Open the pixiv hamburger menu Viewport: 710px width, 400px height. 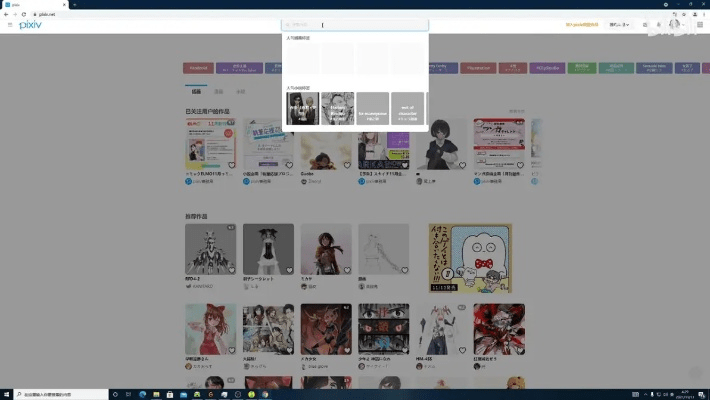pos(9,24)
